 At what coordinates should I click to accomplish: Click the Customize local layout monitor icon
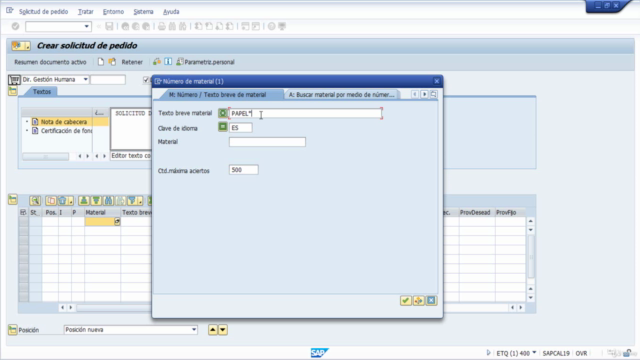(282, 27)
